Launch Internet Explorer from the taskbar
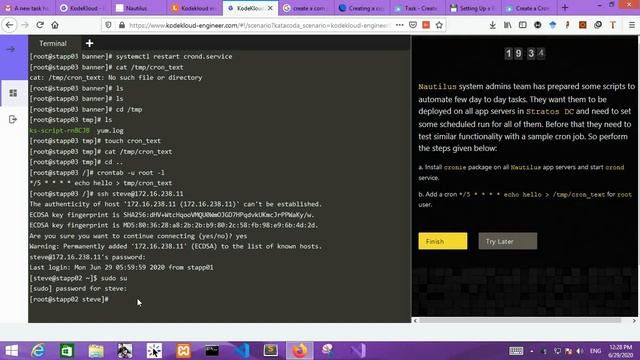Image resolution: width=640 pixels, height=360 pixels. click(x=38, y=351)
